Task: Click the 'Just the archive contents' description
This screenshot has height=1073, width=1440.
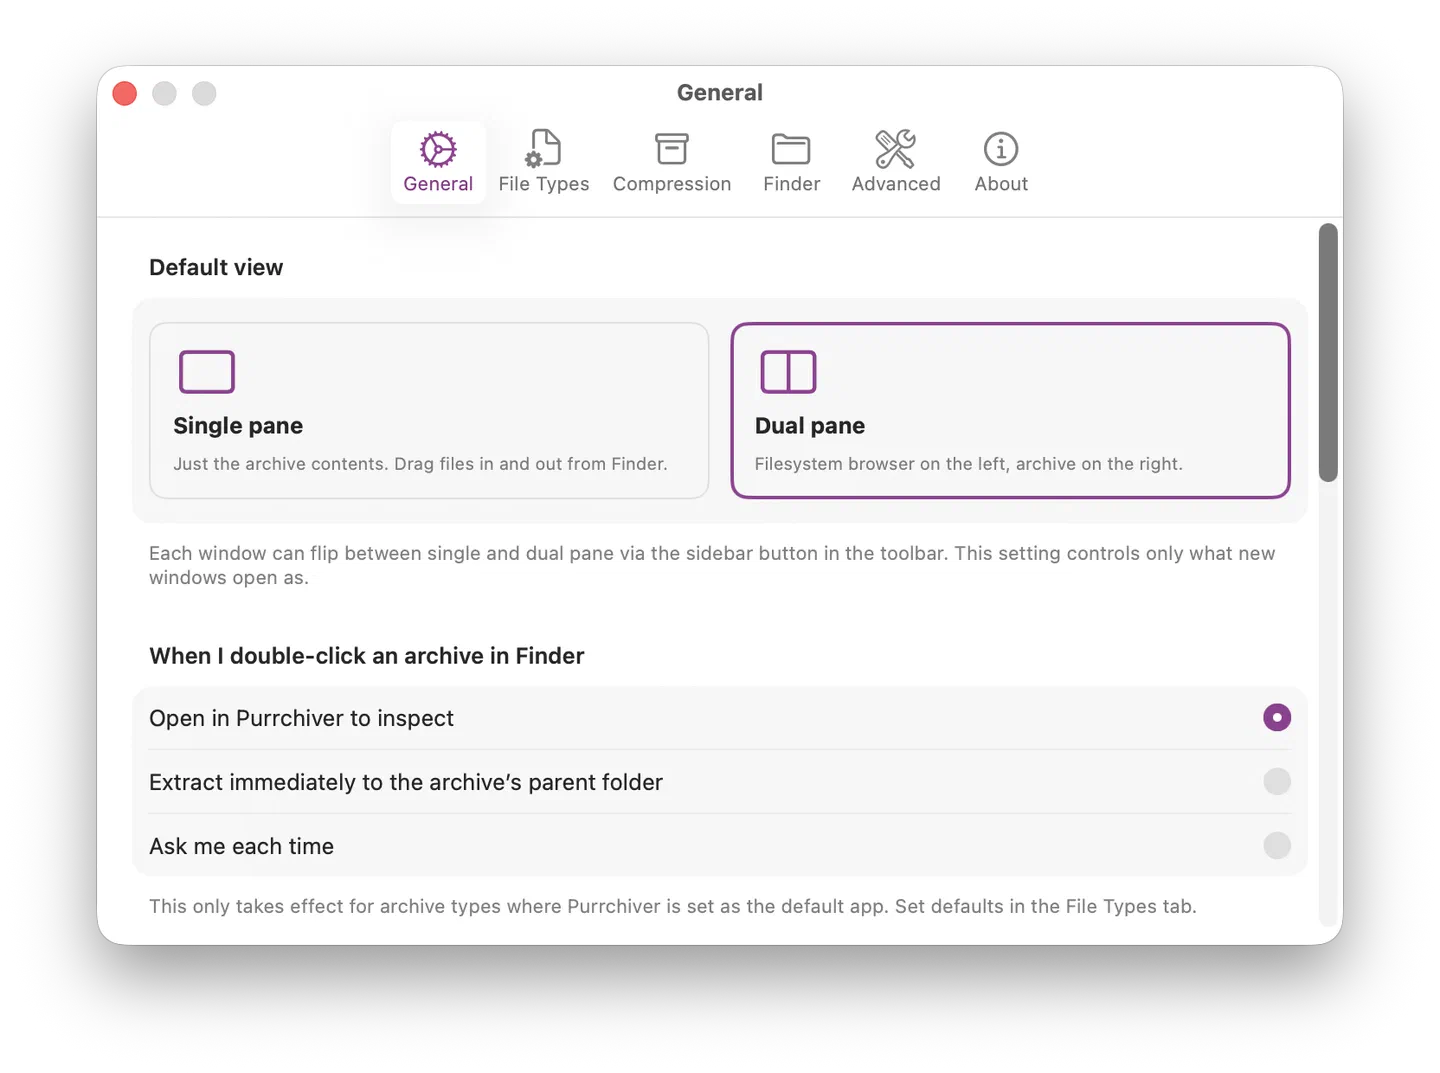Action: pyautogui.click(x=420, y=464)
